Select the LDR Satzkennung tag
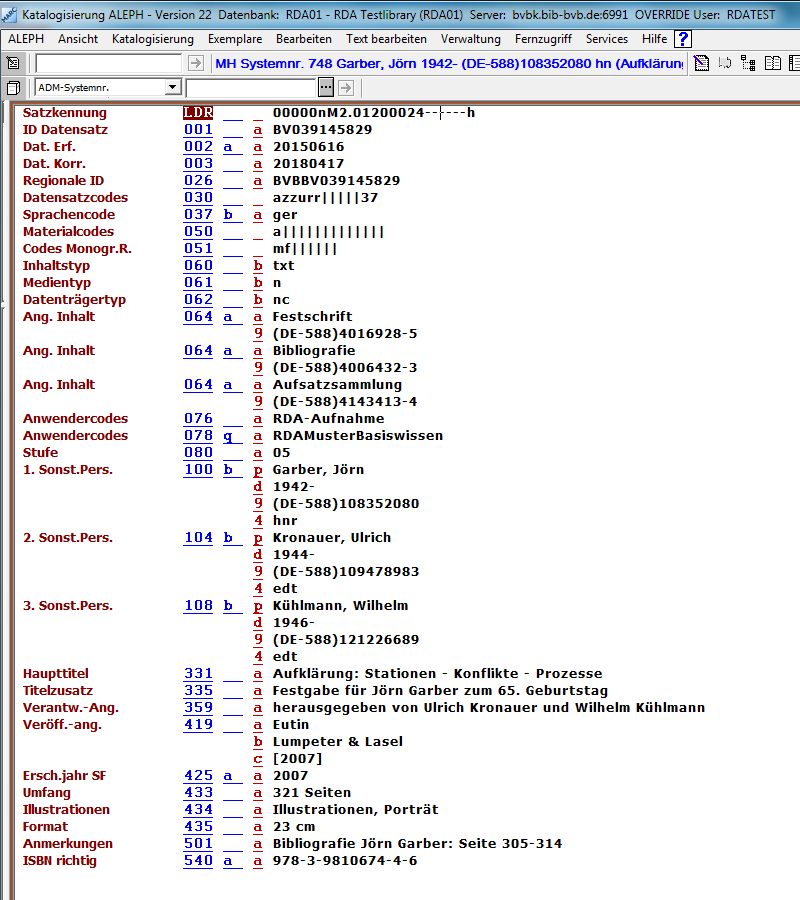 click(198, 112)
